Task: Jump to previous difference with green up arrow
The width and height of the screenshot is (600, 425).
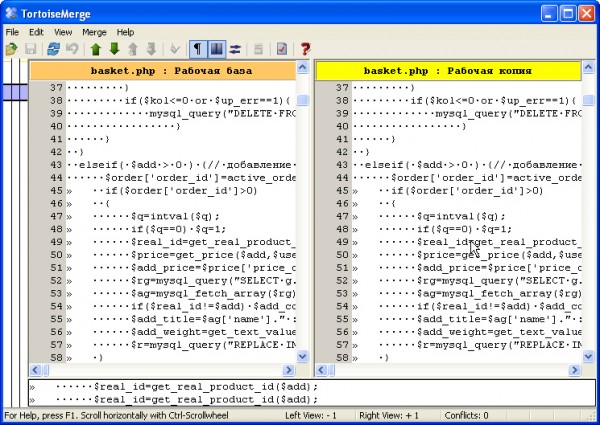Action: pyautogui.click(x=96, y=48)
